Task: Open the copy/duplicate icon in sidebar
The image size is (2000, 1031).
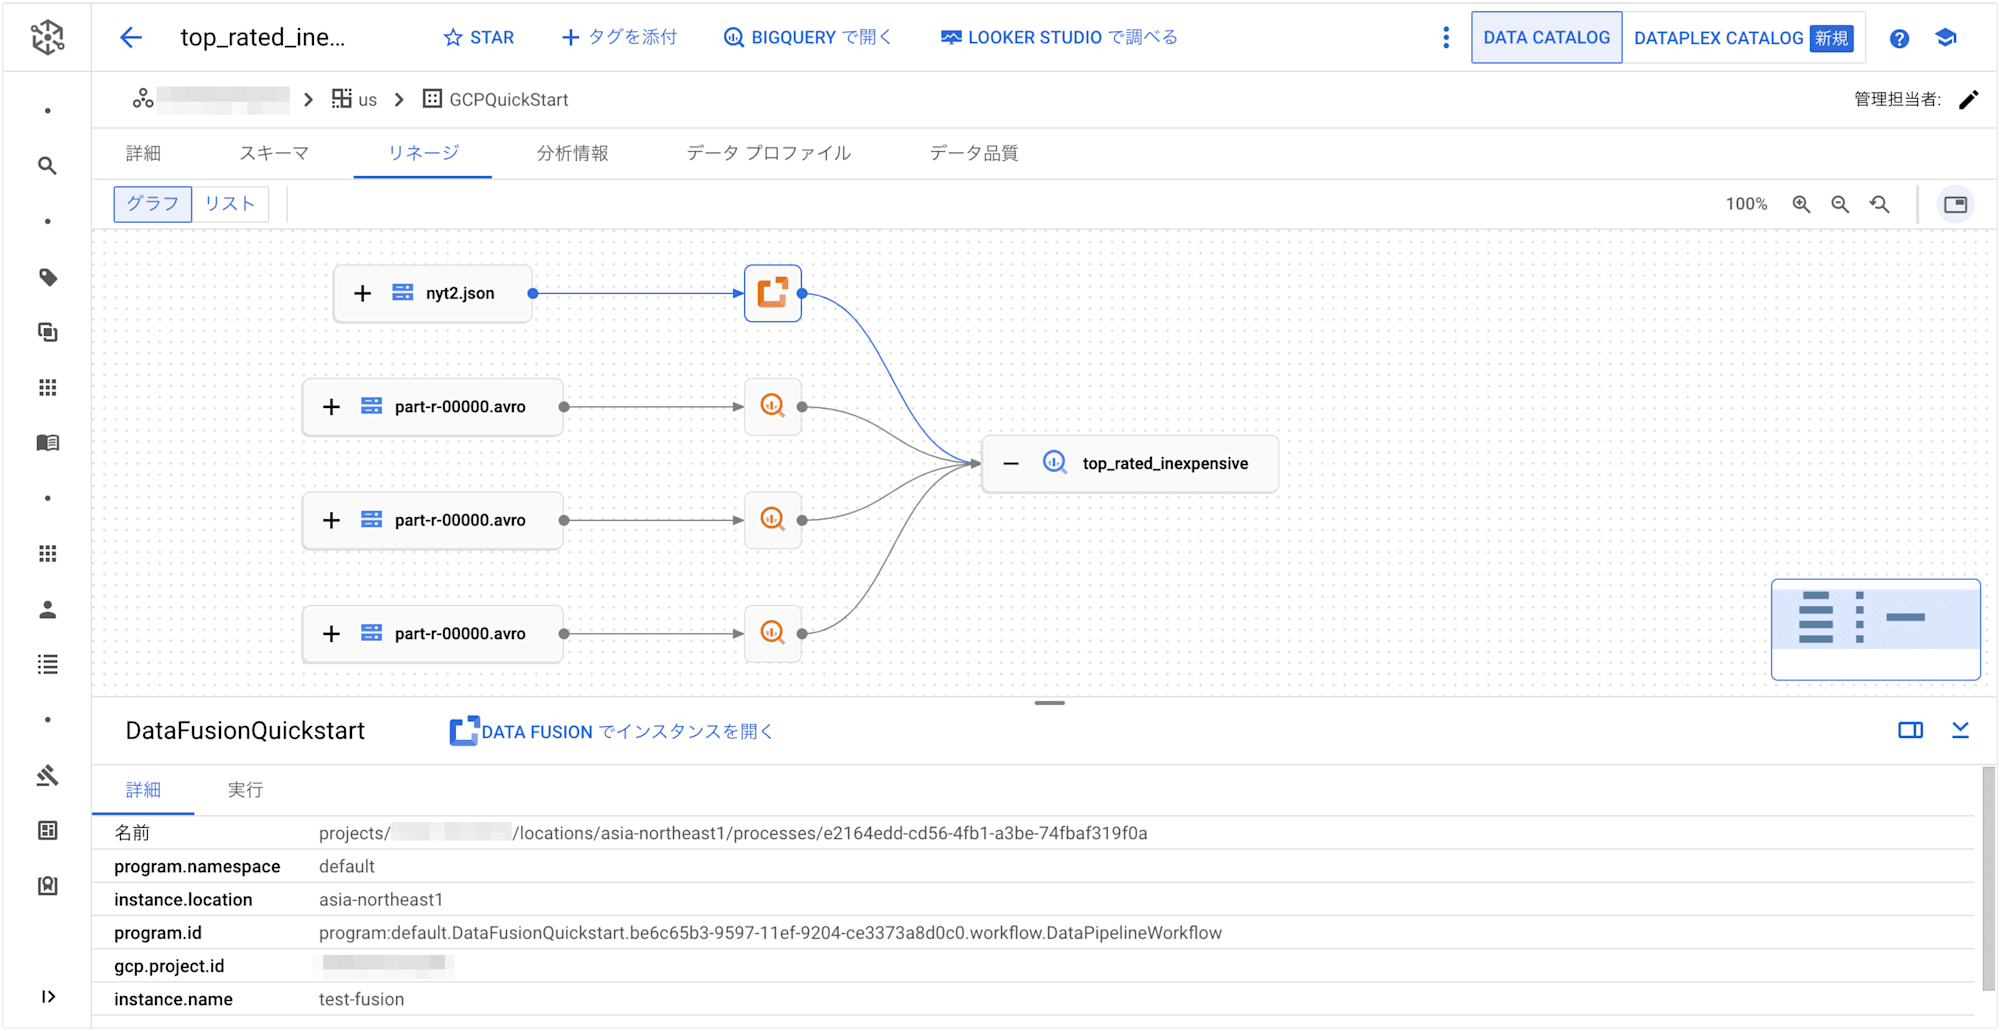Action: click(x=47, y=332)
